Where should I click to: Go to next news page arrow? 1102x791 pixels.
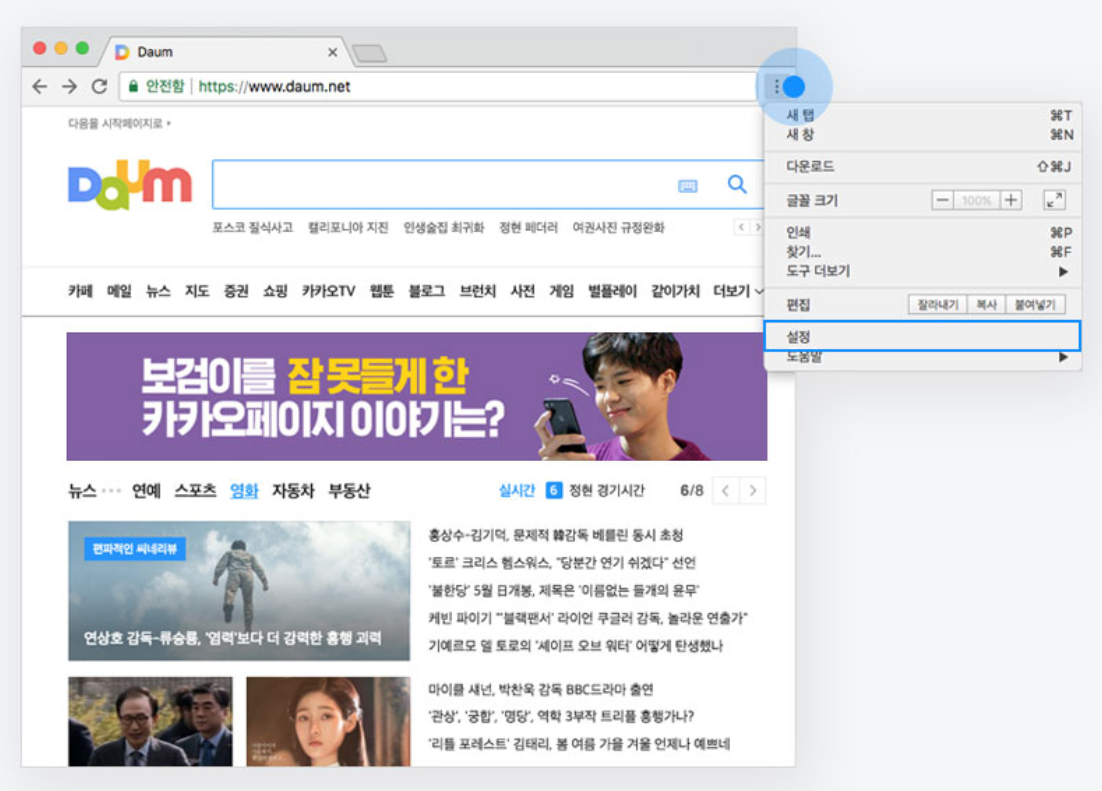(753, 491)
